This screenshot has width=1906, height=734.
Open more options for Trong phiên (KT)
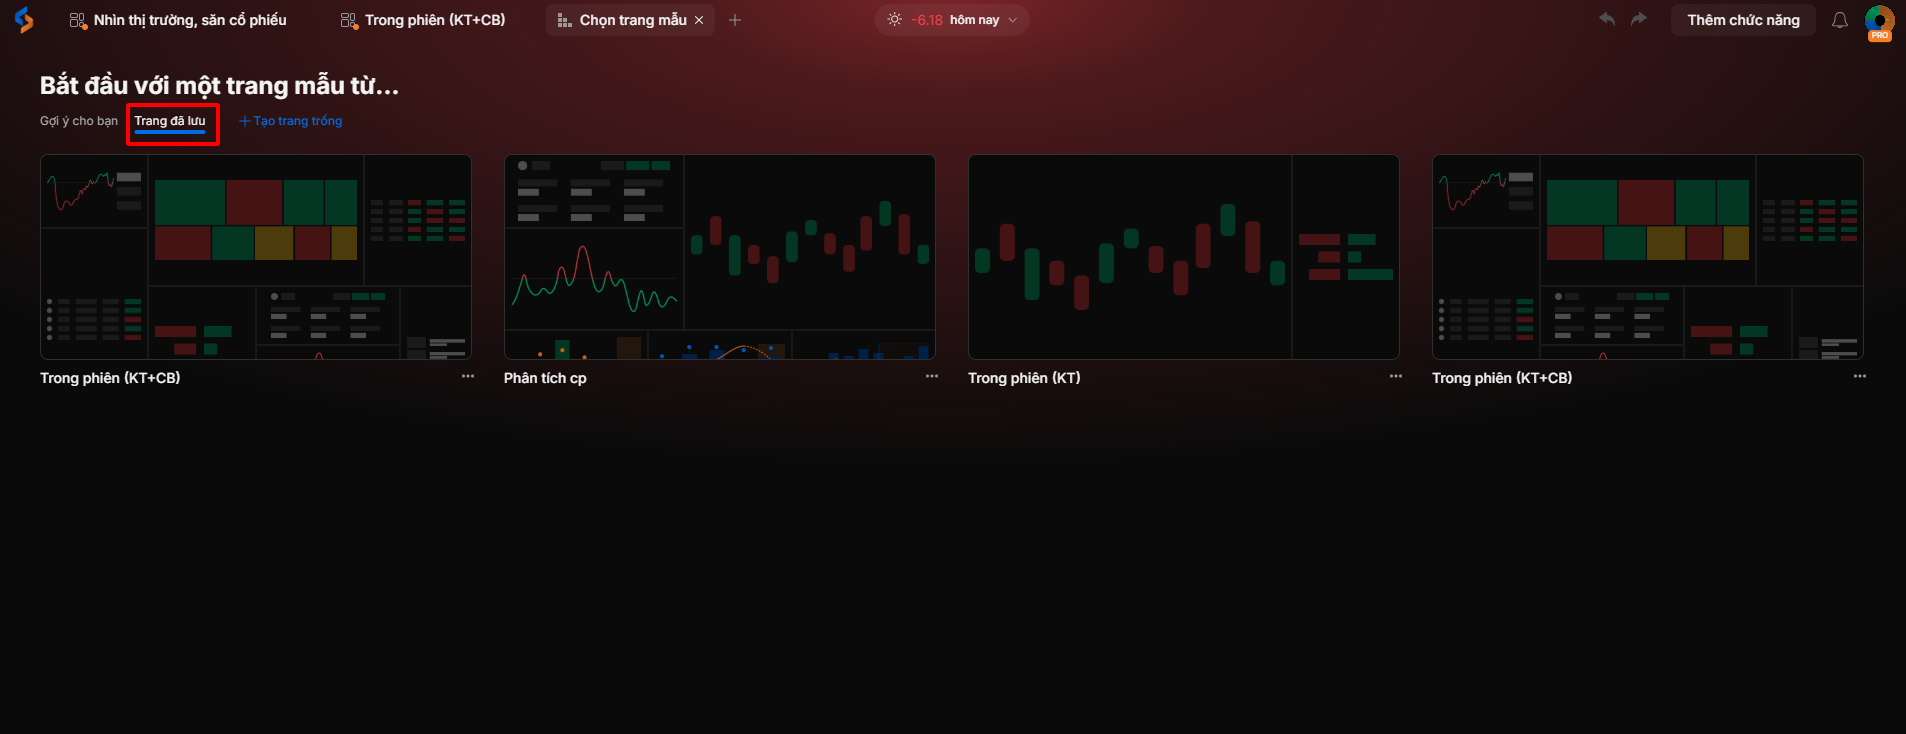[1396, 377]
